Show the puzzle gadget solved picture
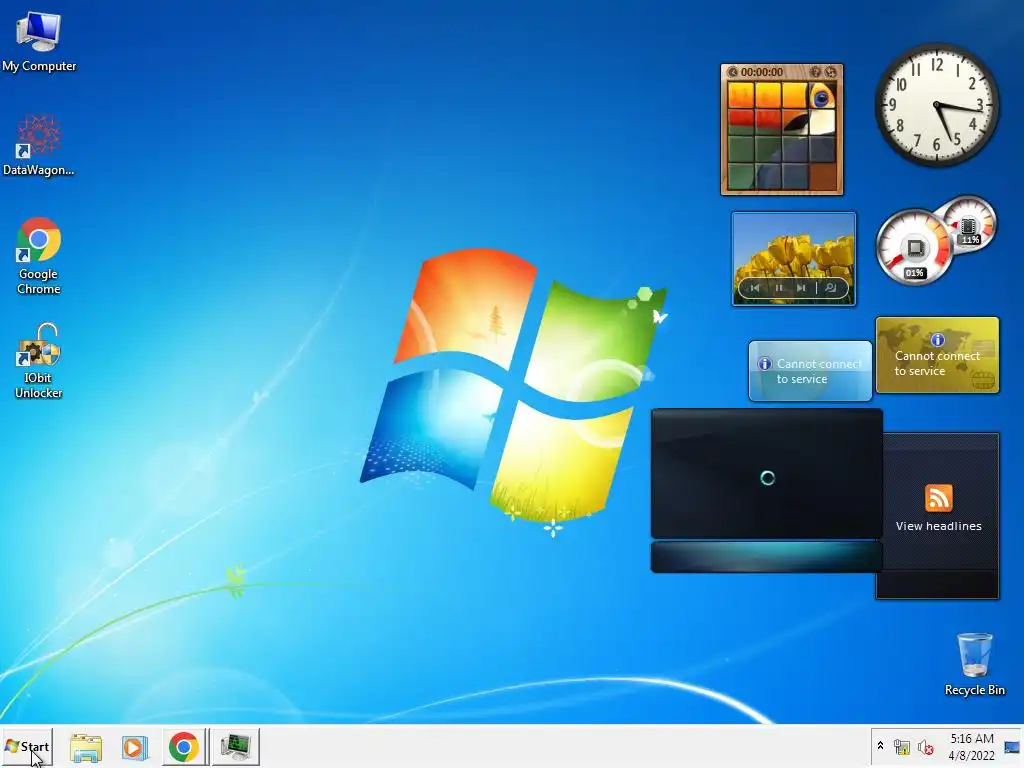The width and height of the screenshot is (1024, 768). pyautogui.click(x=816, y=72)
